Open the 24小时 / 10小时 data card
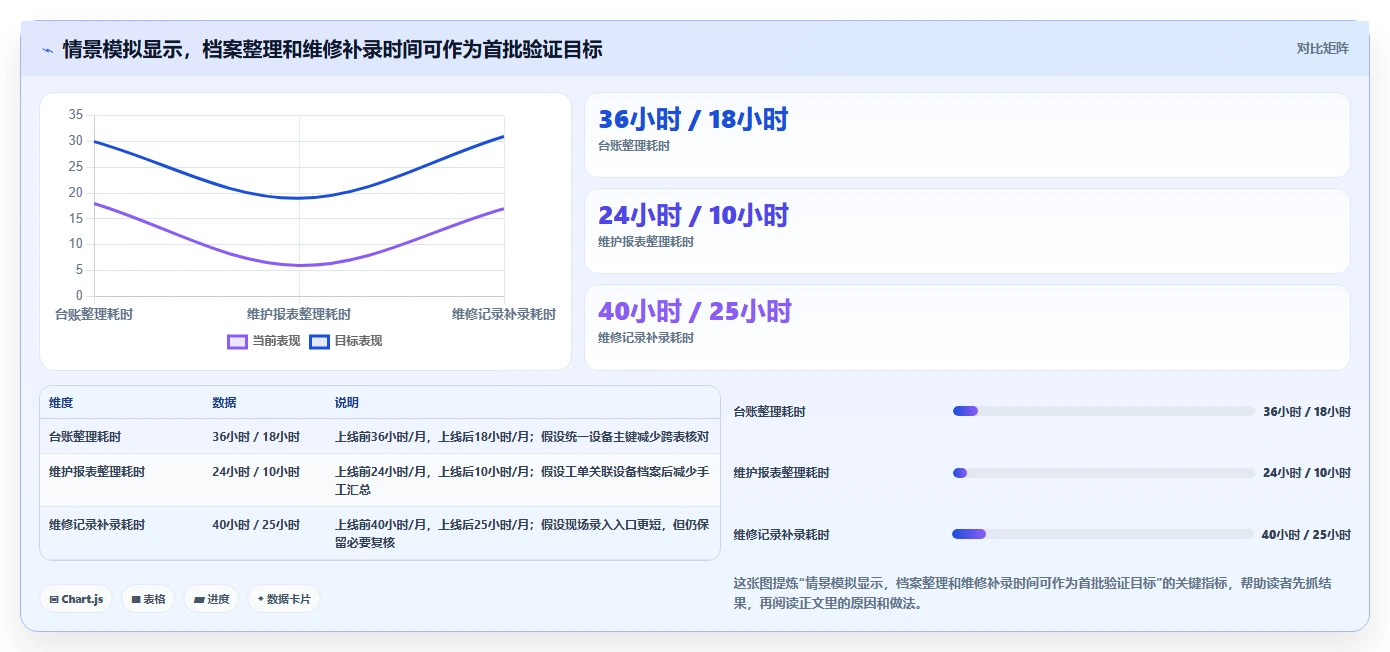Screen dimensions: 1390x652 [x=967, y=231]
